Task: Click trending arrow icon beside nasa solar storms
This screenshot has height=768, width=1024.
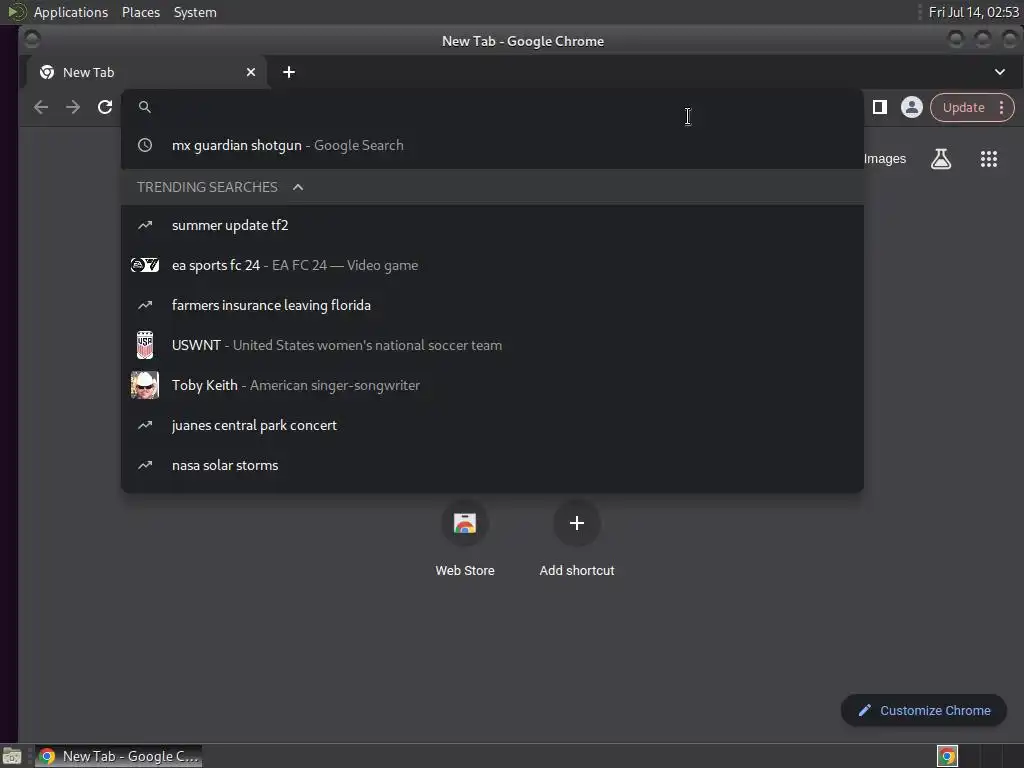Action: [145, 465]
